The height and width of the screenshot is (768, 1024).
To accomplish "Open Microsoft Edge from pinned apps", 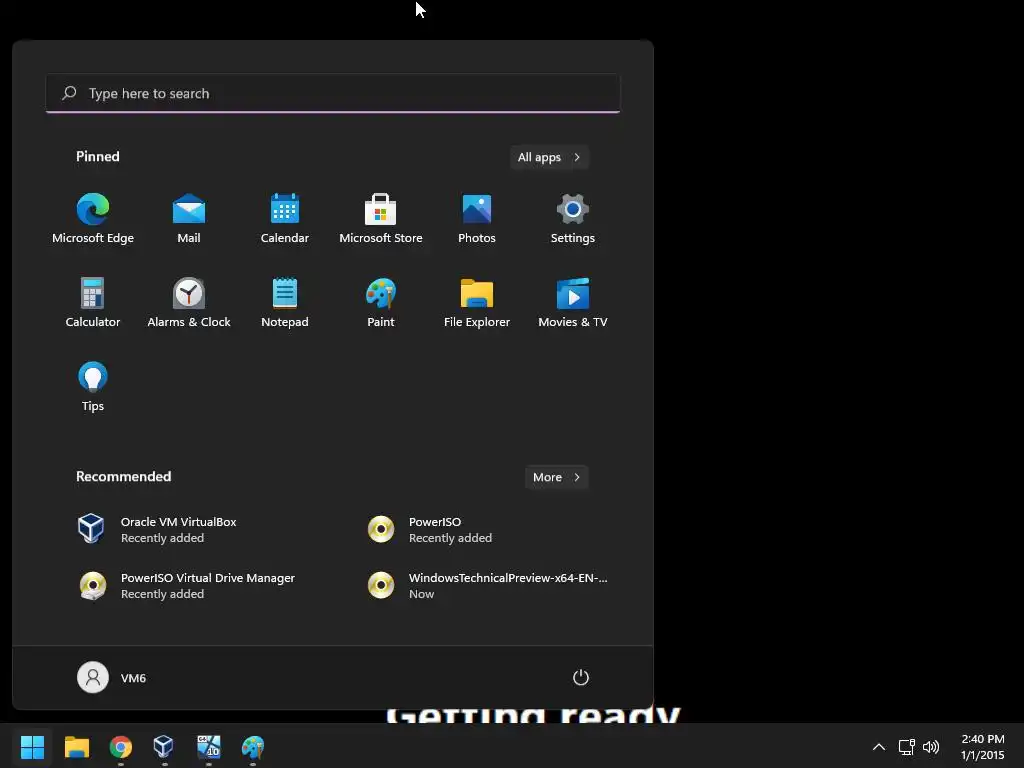I will click(x=93, y=219).
